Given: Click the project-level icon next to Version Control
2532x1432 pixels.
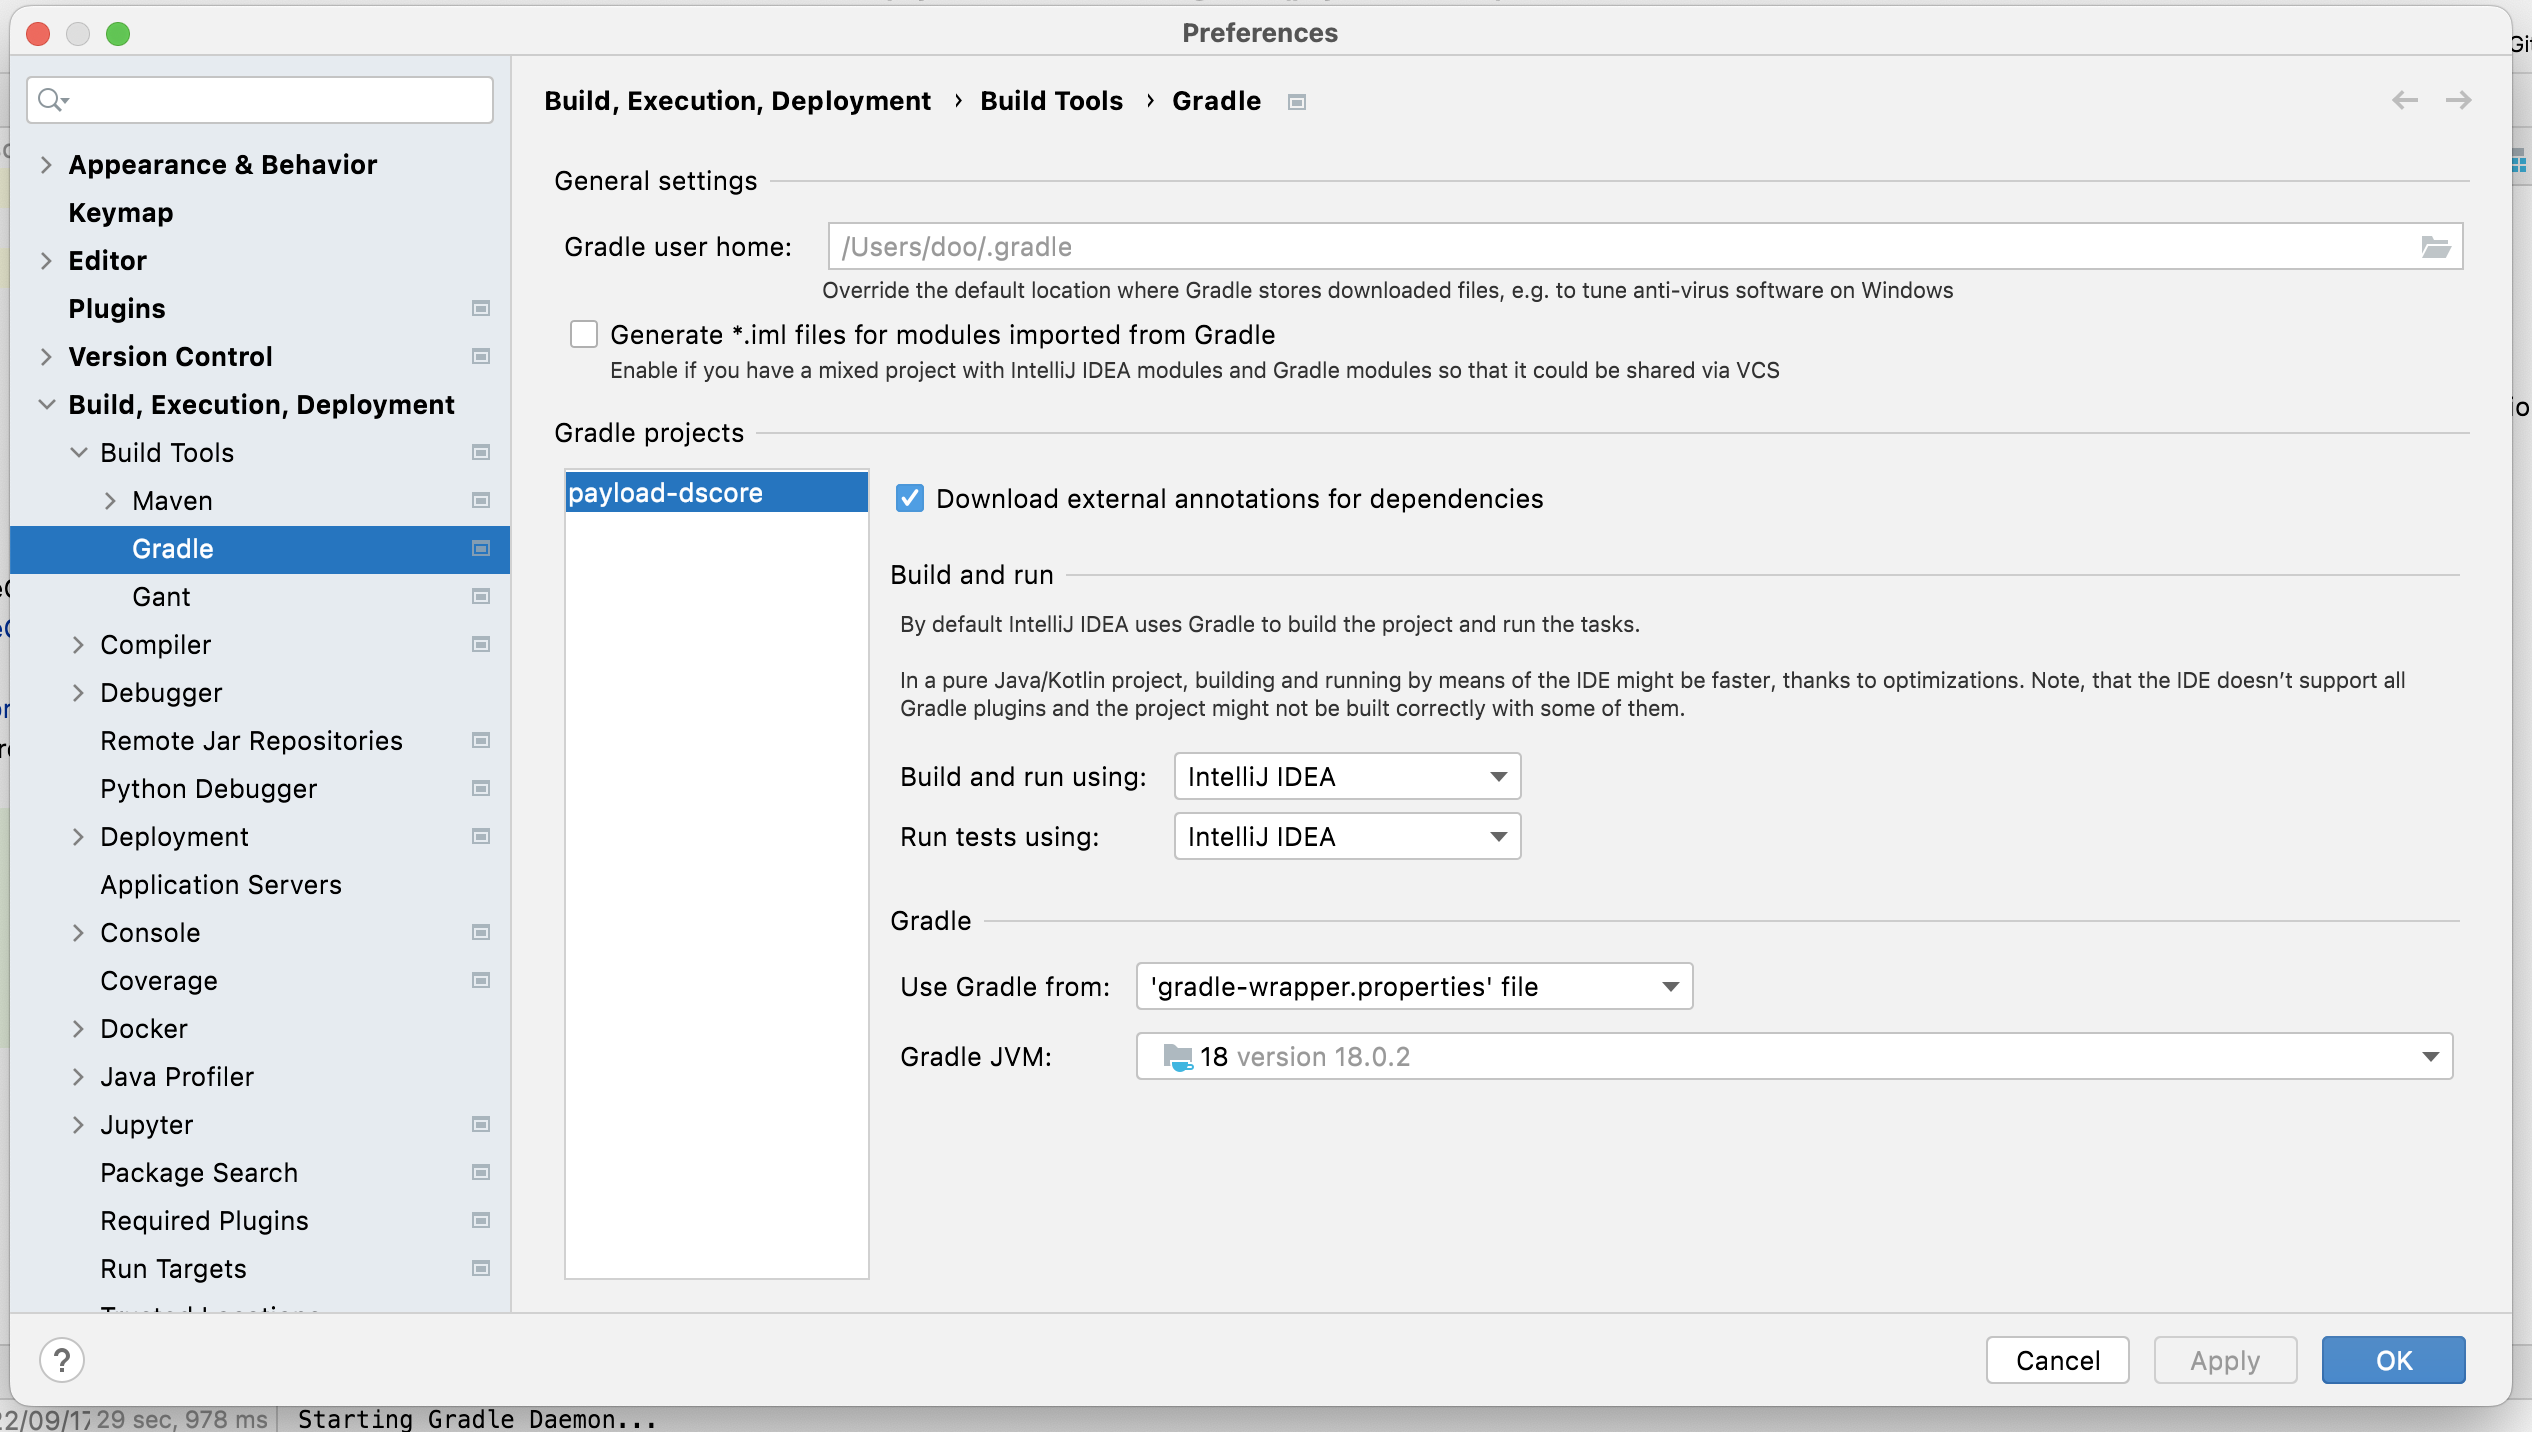Looking at the screenshot, I should [481, 356].
